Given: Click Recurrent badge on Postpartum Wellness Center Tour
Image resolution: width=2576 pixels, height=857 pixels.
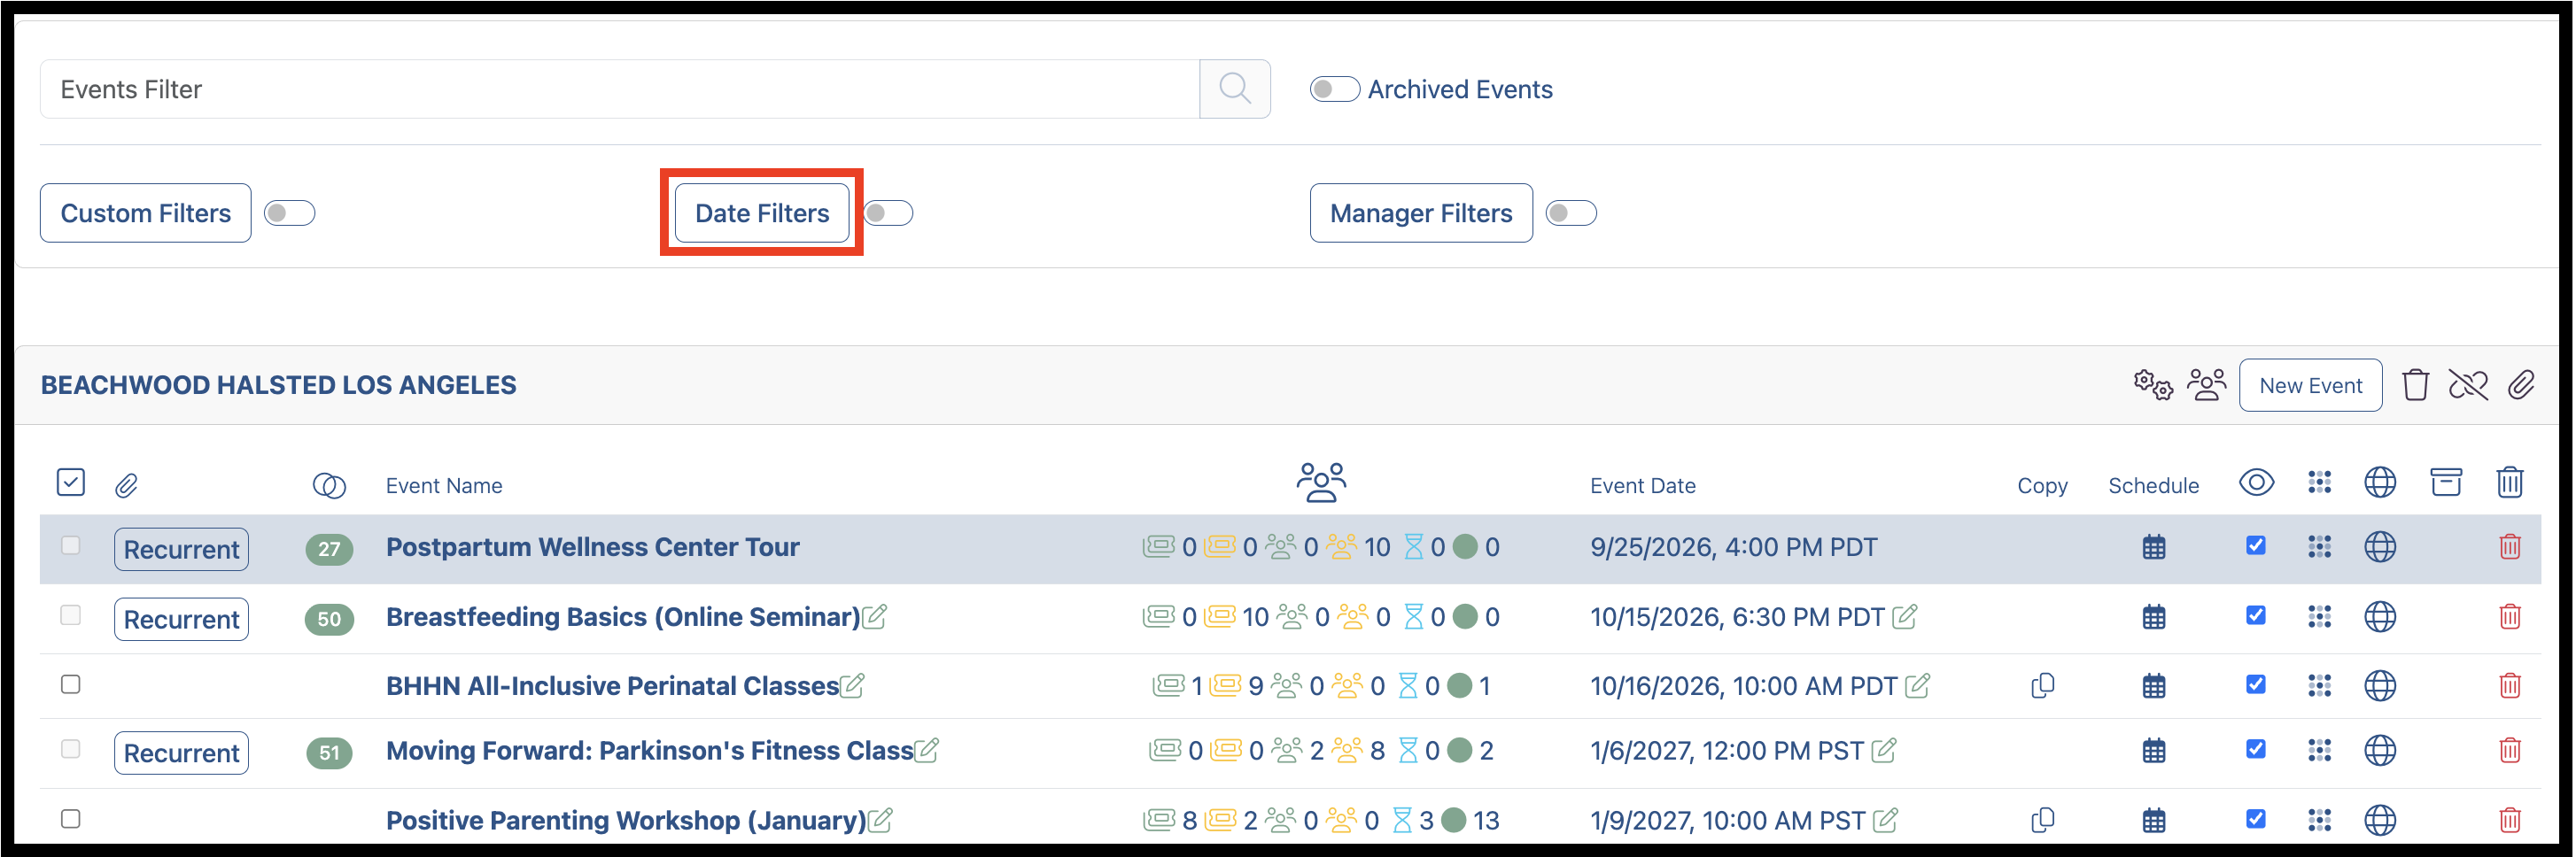Looking at the screenshot, I should tap(181, 550).
